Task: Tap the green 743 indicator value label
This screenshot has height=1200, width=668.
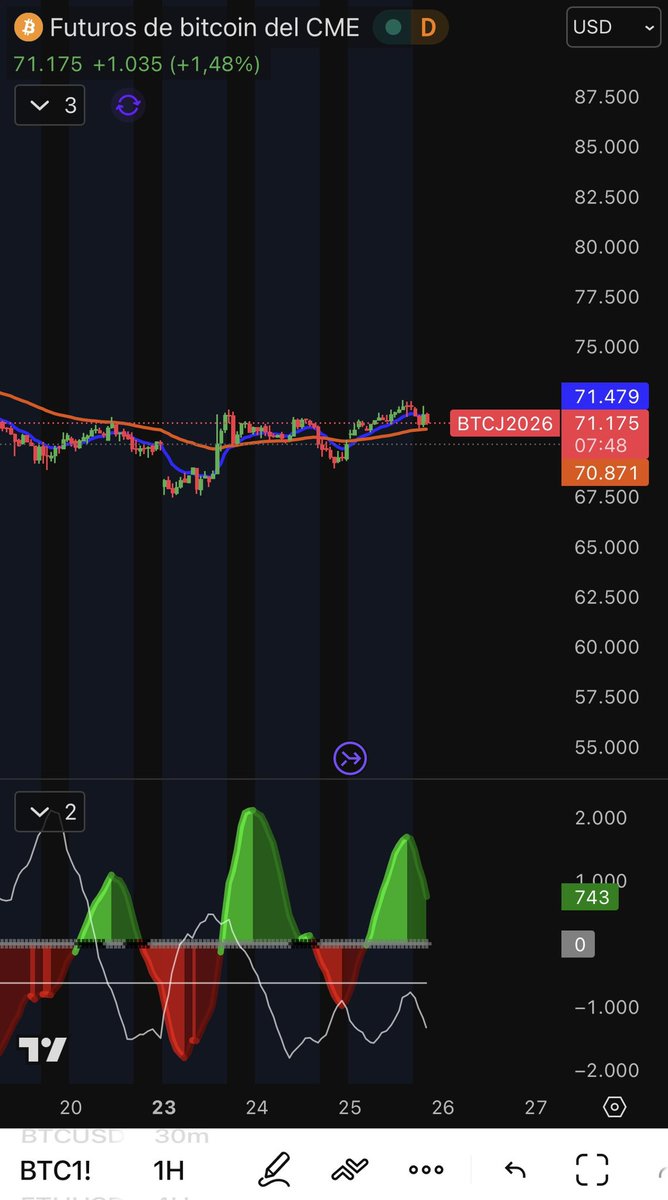Action: 592,897
